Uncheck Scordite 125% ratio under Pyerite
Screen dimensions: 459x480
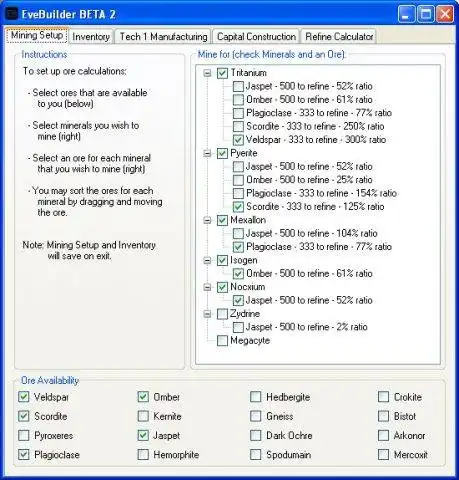[238, 207]
